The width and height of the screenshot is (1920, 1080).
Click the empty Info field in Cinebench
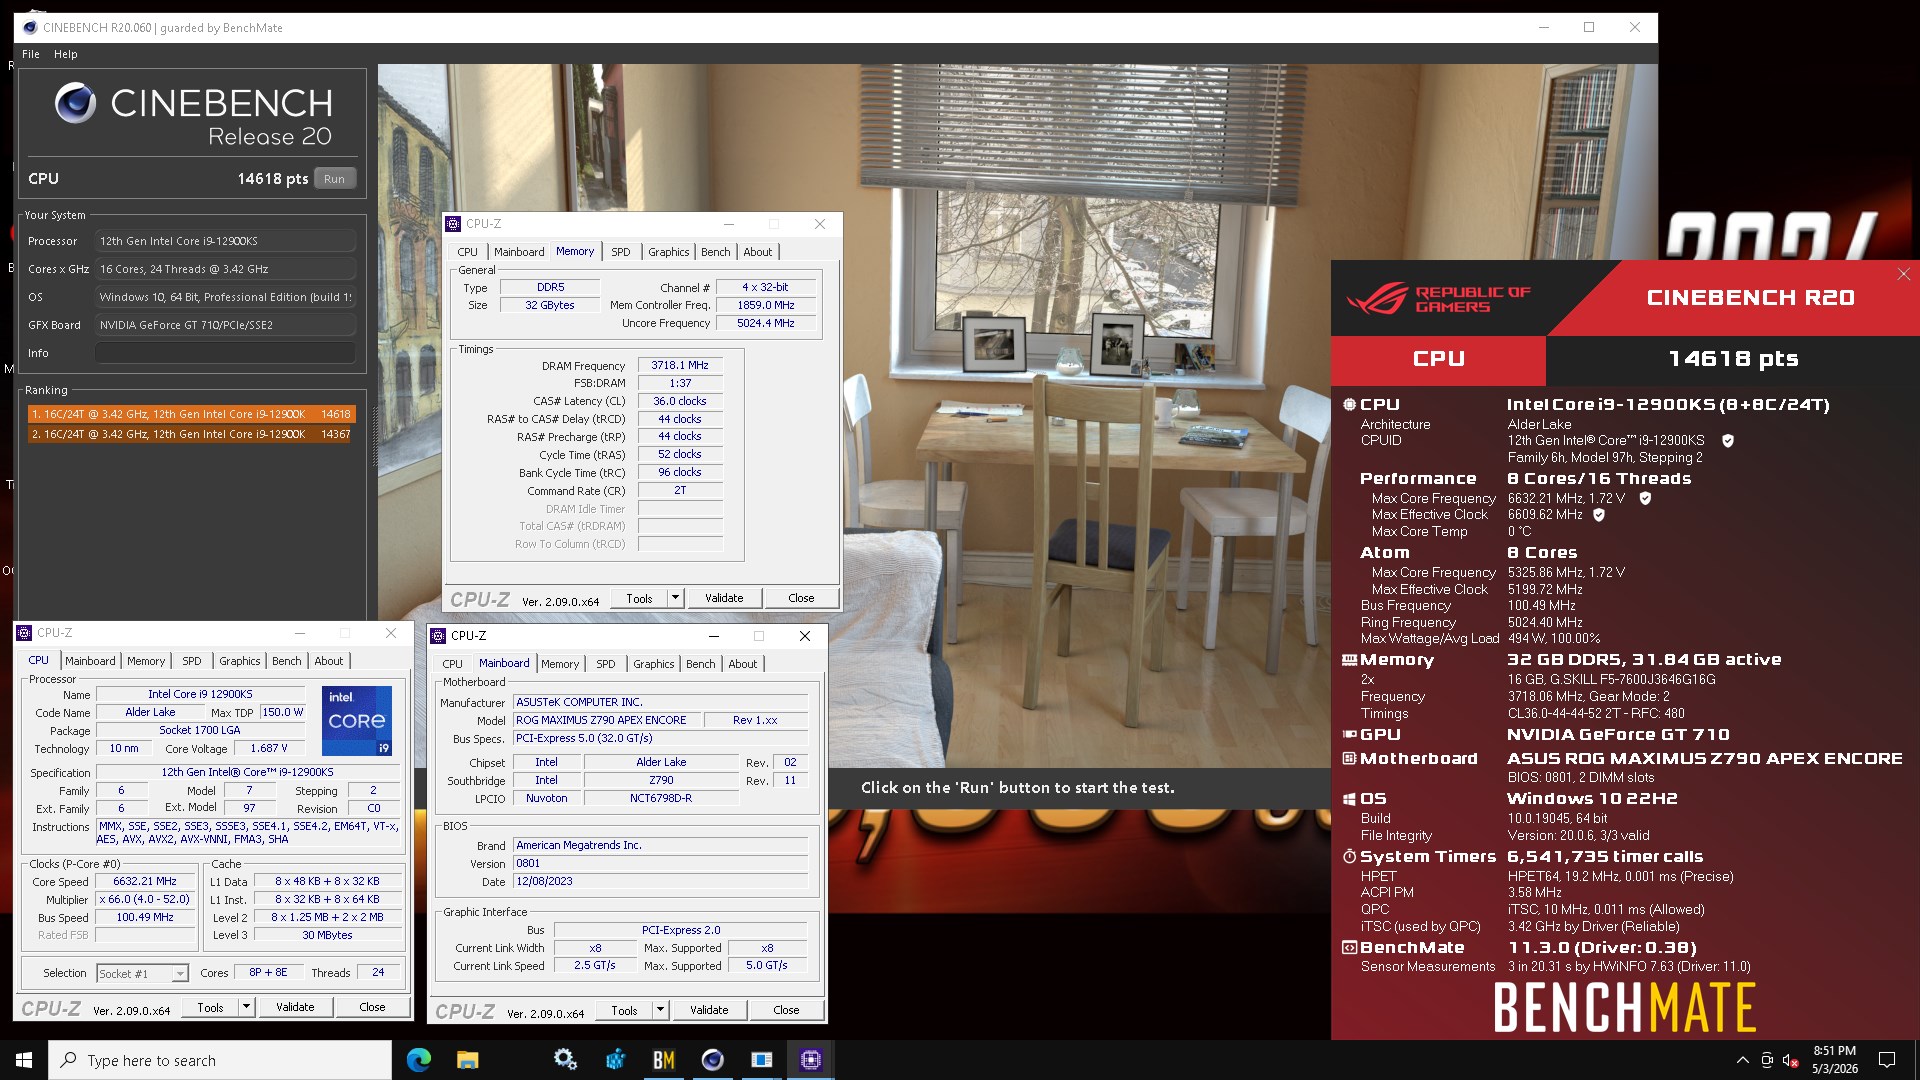tap(225, 353)
